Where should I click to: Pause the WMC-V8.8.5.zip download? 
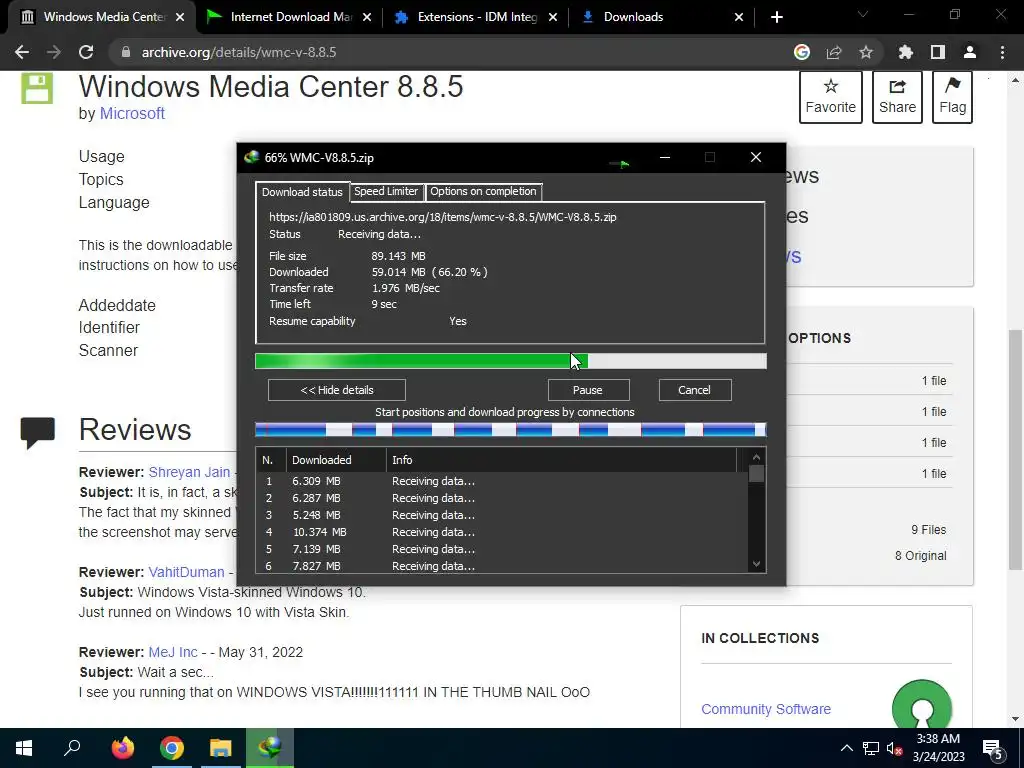coord(588,390)
